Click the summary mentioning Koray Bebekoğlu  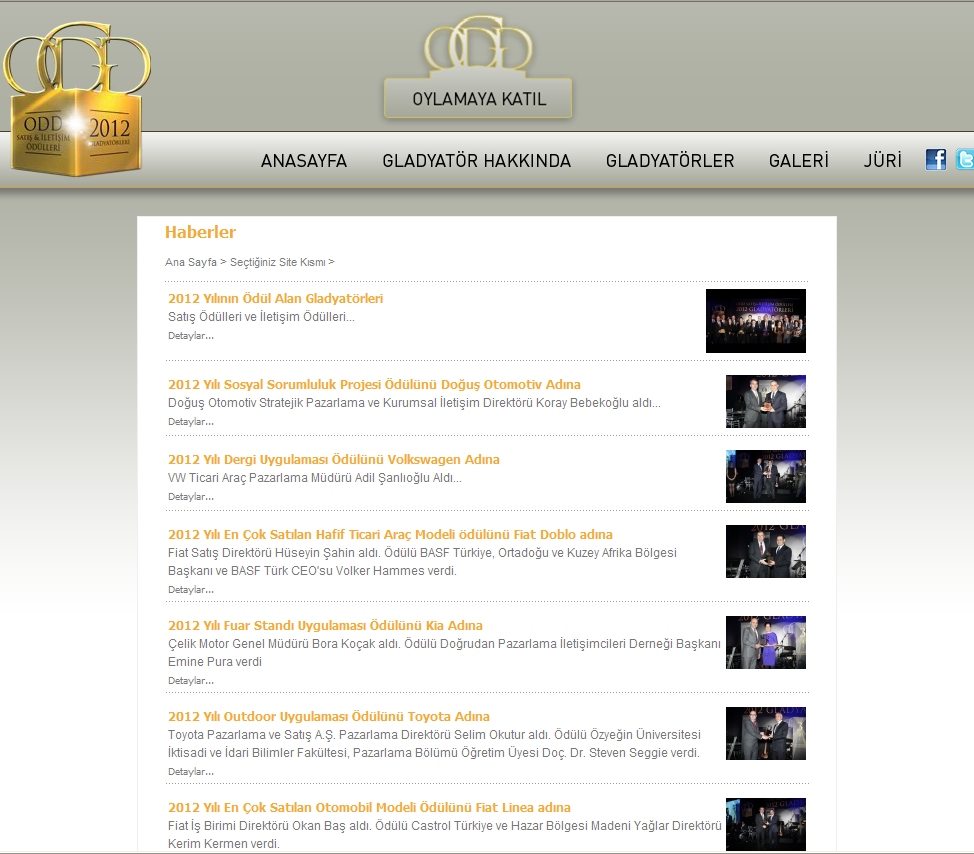[x=414, y=403]
